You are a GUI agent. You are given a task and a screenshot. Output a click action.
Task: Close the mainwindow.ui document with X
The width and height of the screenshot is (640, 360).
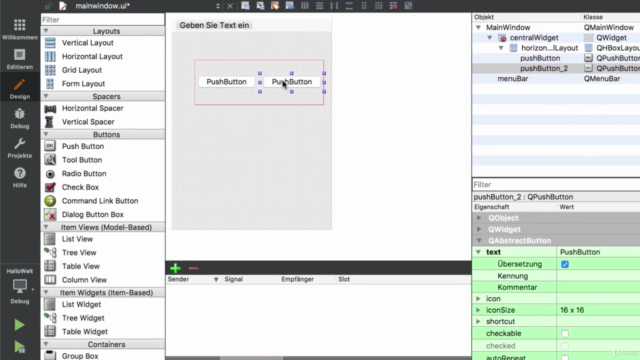tap(230, 6)
